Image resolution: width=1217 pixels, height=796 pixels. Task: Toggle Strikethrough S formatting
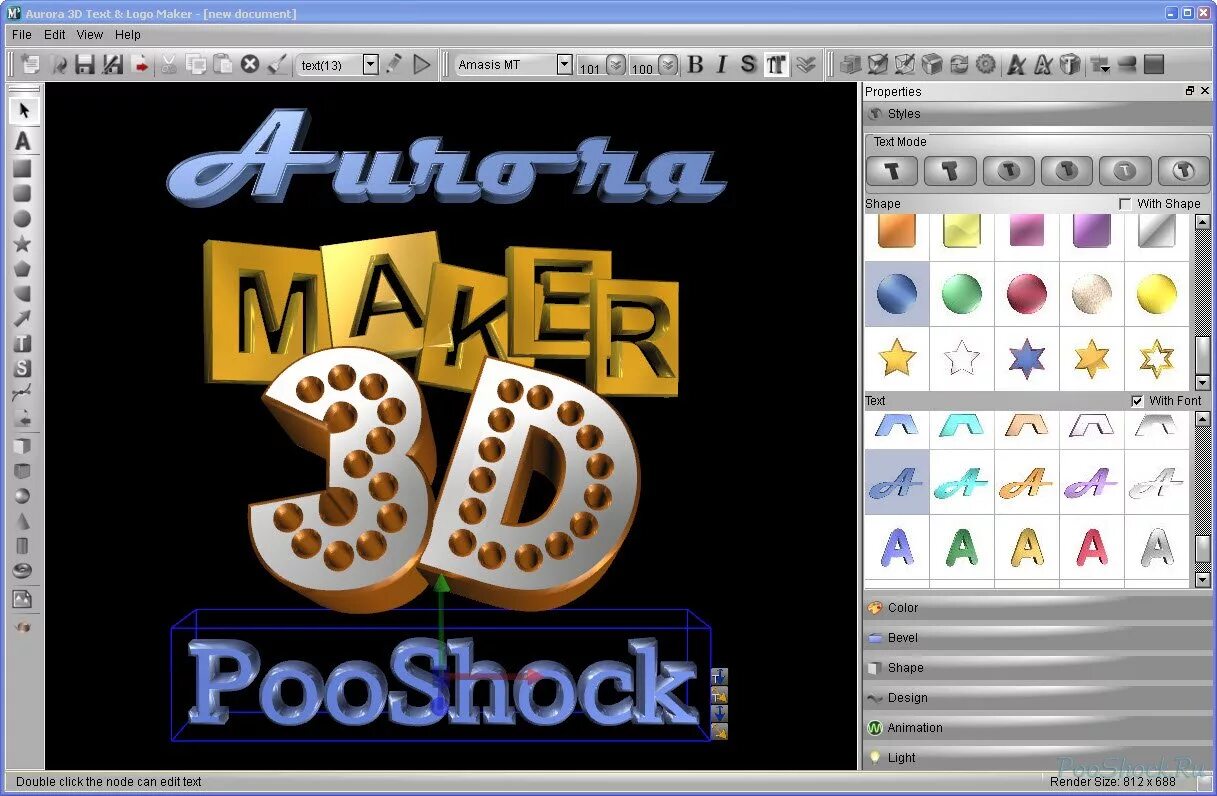point(748,65)
